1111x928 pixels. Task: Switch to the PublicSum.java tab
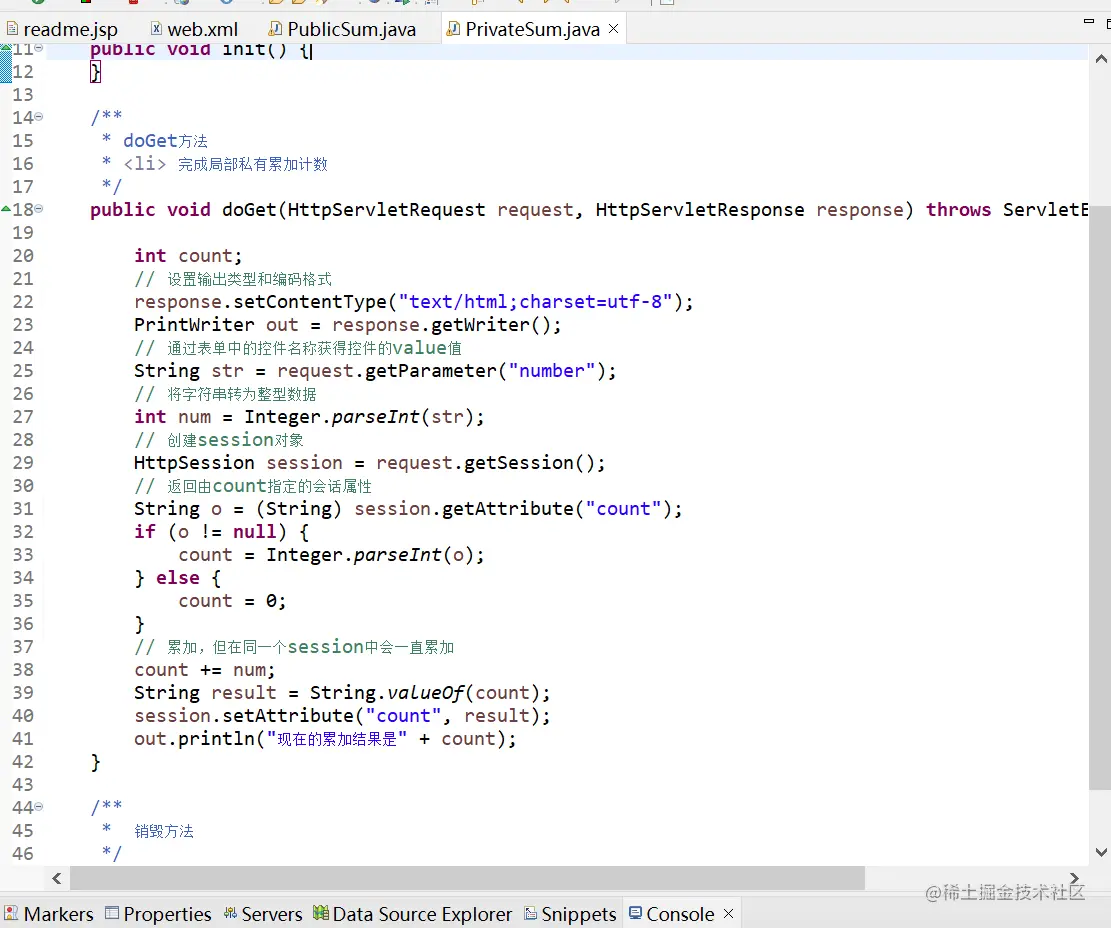[343, 29]
